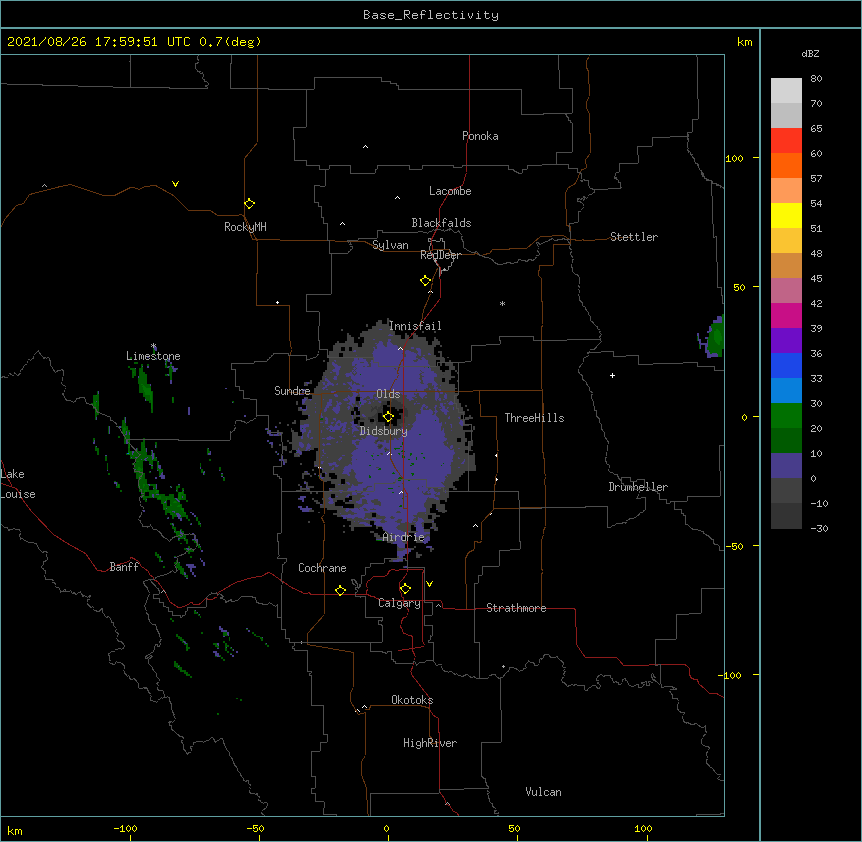Viewport: 862px width, 842px height.
Task: Pick the royal blue swatch between 36 and 33
Action: pyautogui.click(x=786, y=365)
